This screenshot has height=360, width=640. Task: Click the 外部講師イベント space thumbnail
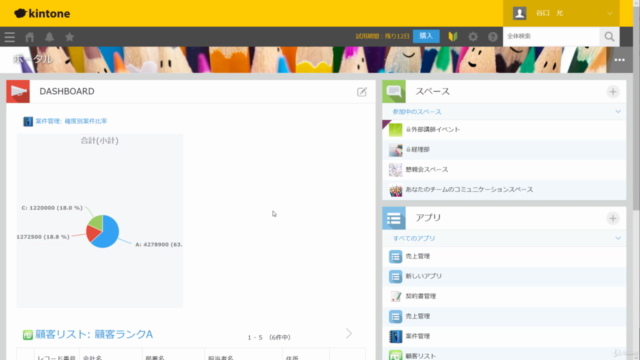click(x=395, y=130)
